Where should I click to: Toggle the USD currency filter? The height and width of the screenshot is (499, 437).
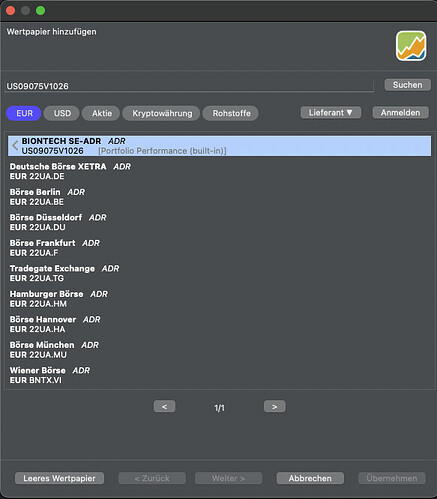pyautogui.click(x=62, y=113)
